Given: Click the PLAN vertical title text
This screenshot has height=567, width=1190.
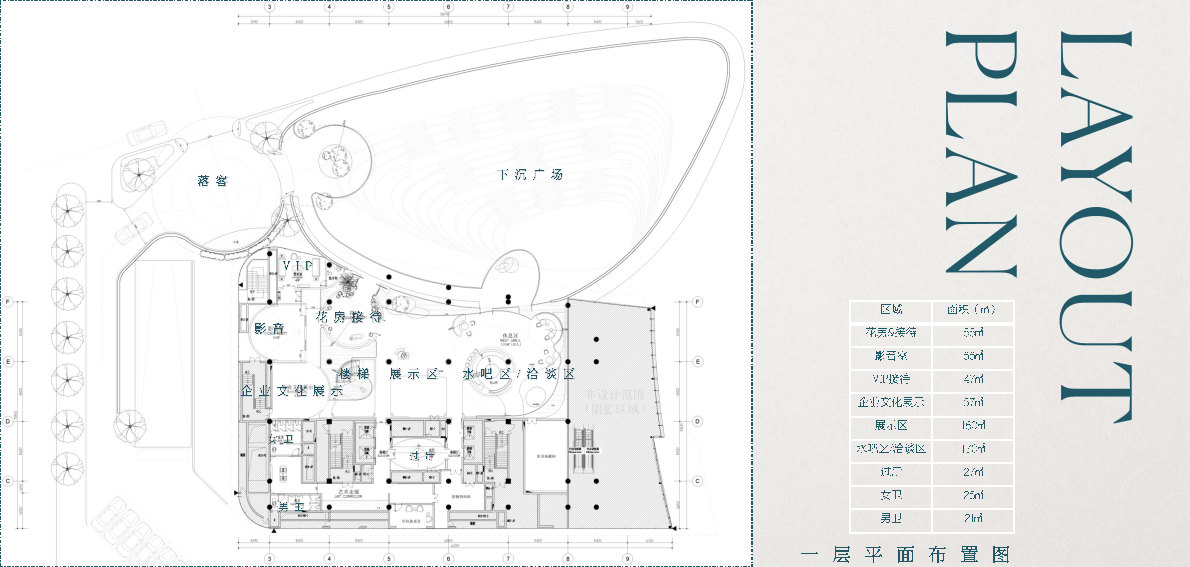Looking at the screenshot, I should click(x=981, y=154).
